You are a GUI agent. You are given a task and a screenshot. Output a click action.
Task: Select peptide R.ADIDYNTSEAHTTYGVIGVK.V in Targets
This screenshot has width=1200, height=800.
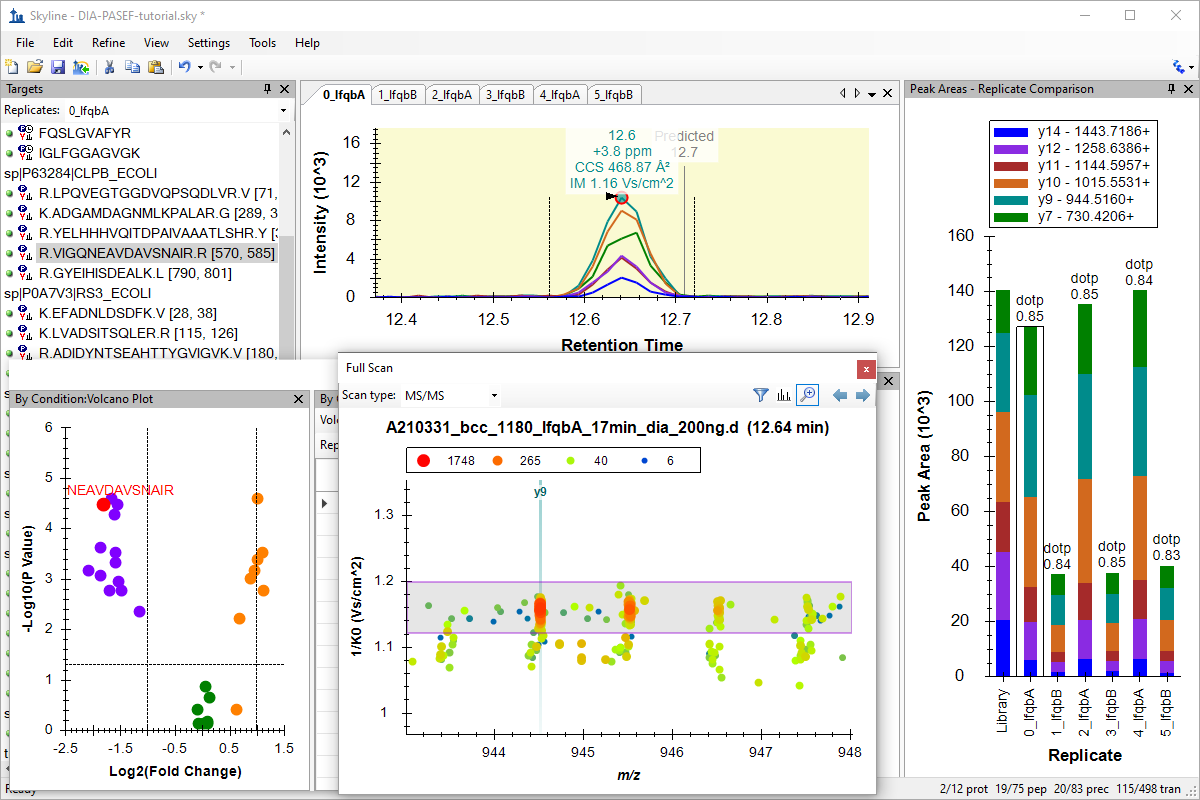click(157, 353)
